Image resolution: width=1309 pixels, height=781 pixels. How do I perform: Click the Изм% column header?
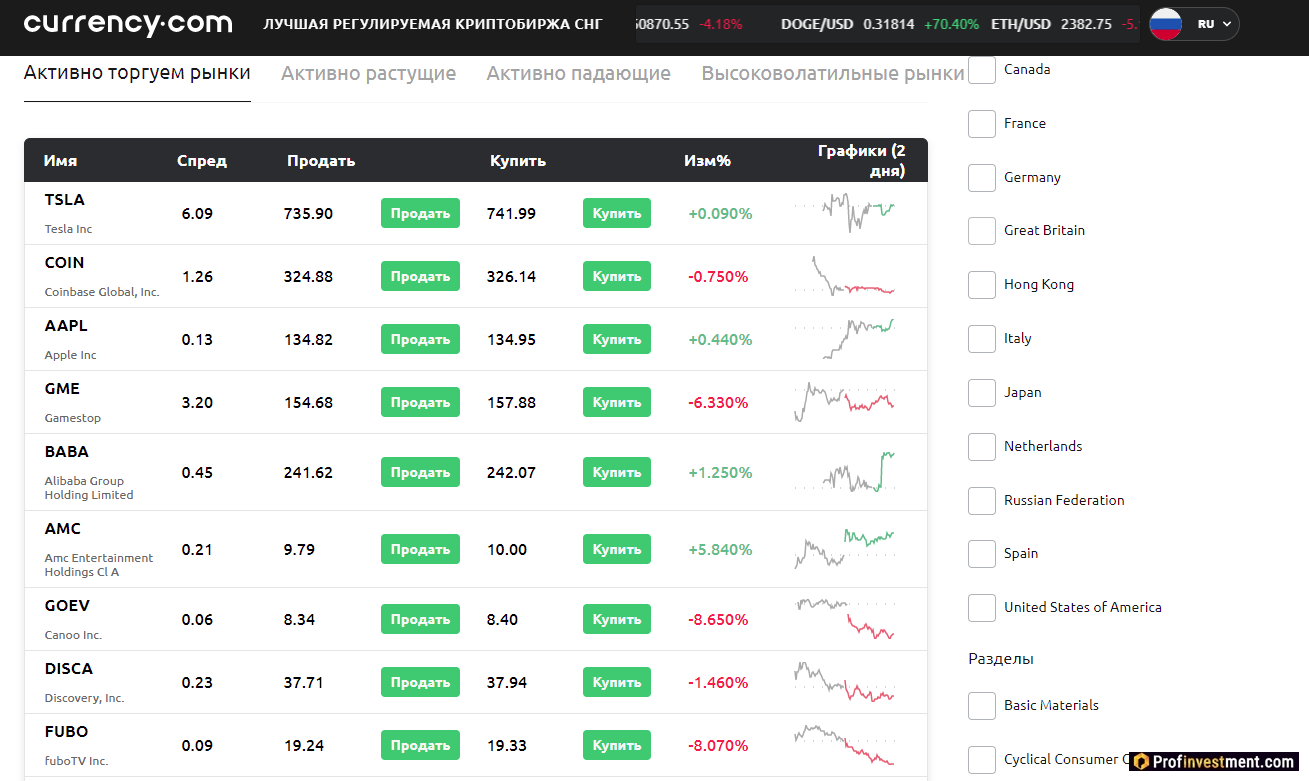tap(708, 160)
